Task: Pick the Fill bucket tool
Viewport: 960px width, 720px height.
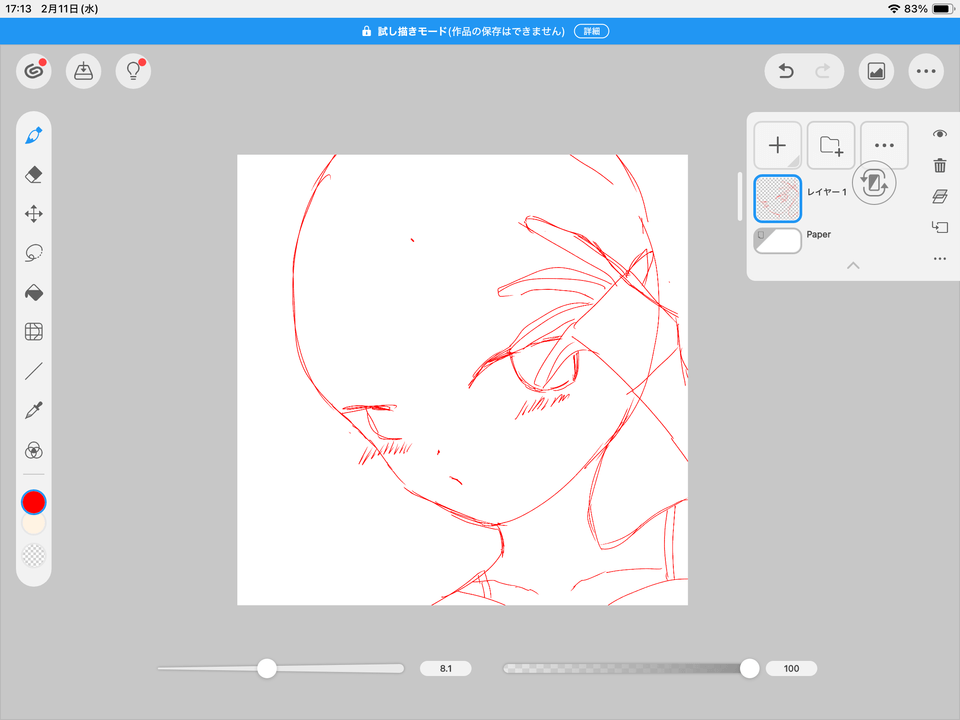Action: [x=34, y=293]
